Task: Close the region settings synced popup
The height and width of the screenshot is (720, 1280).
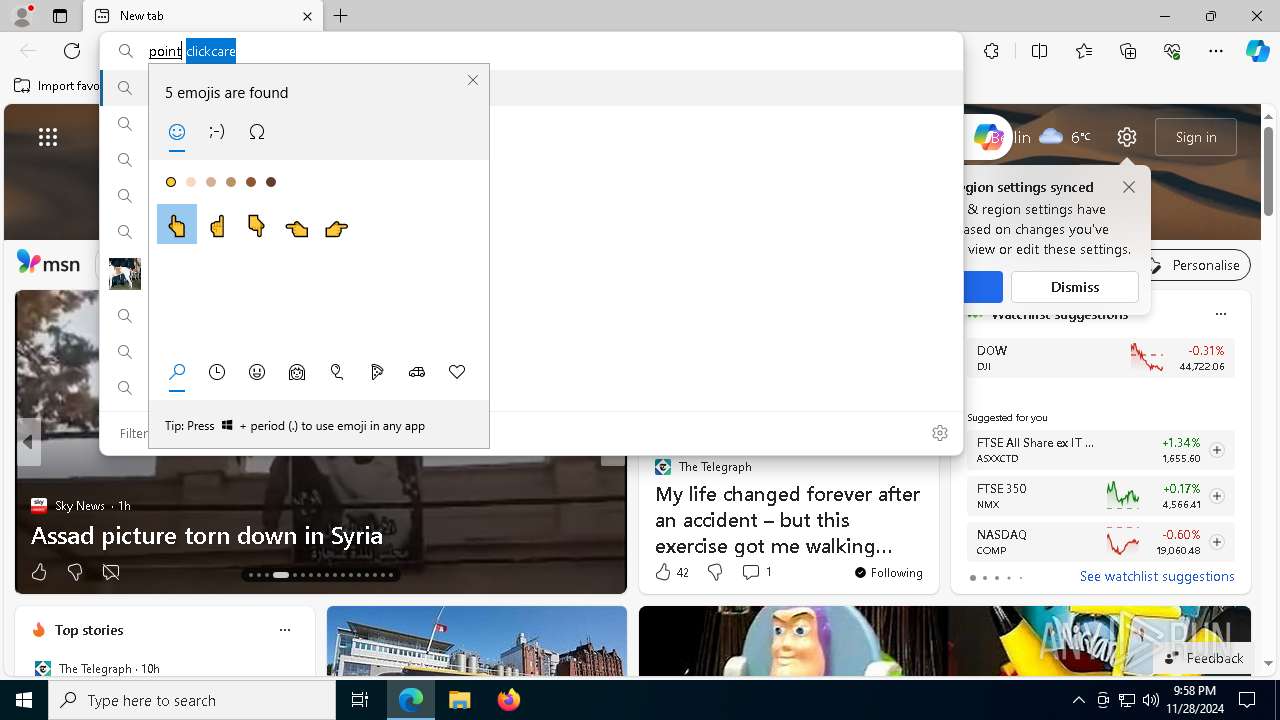Action: [1129, 187]
